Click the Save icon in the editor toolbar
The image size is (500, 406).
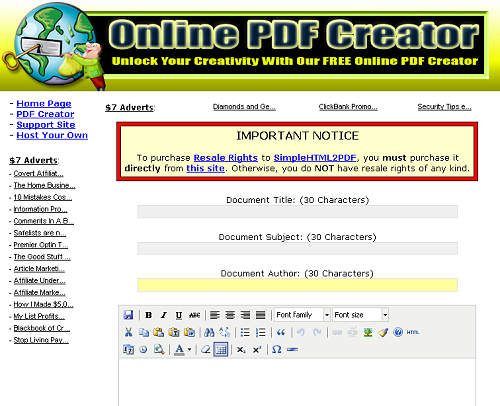pos(128,315)
